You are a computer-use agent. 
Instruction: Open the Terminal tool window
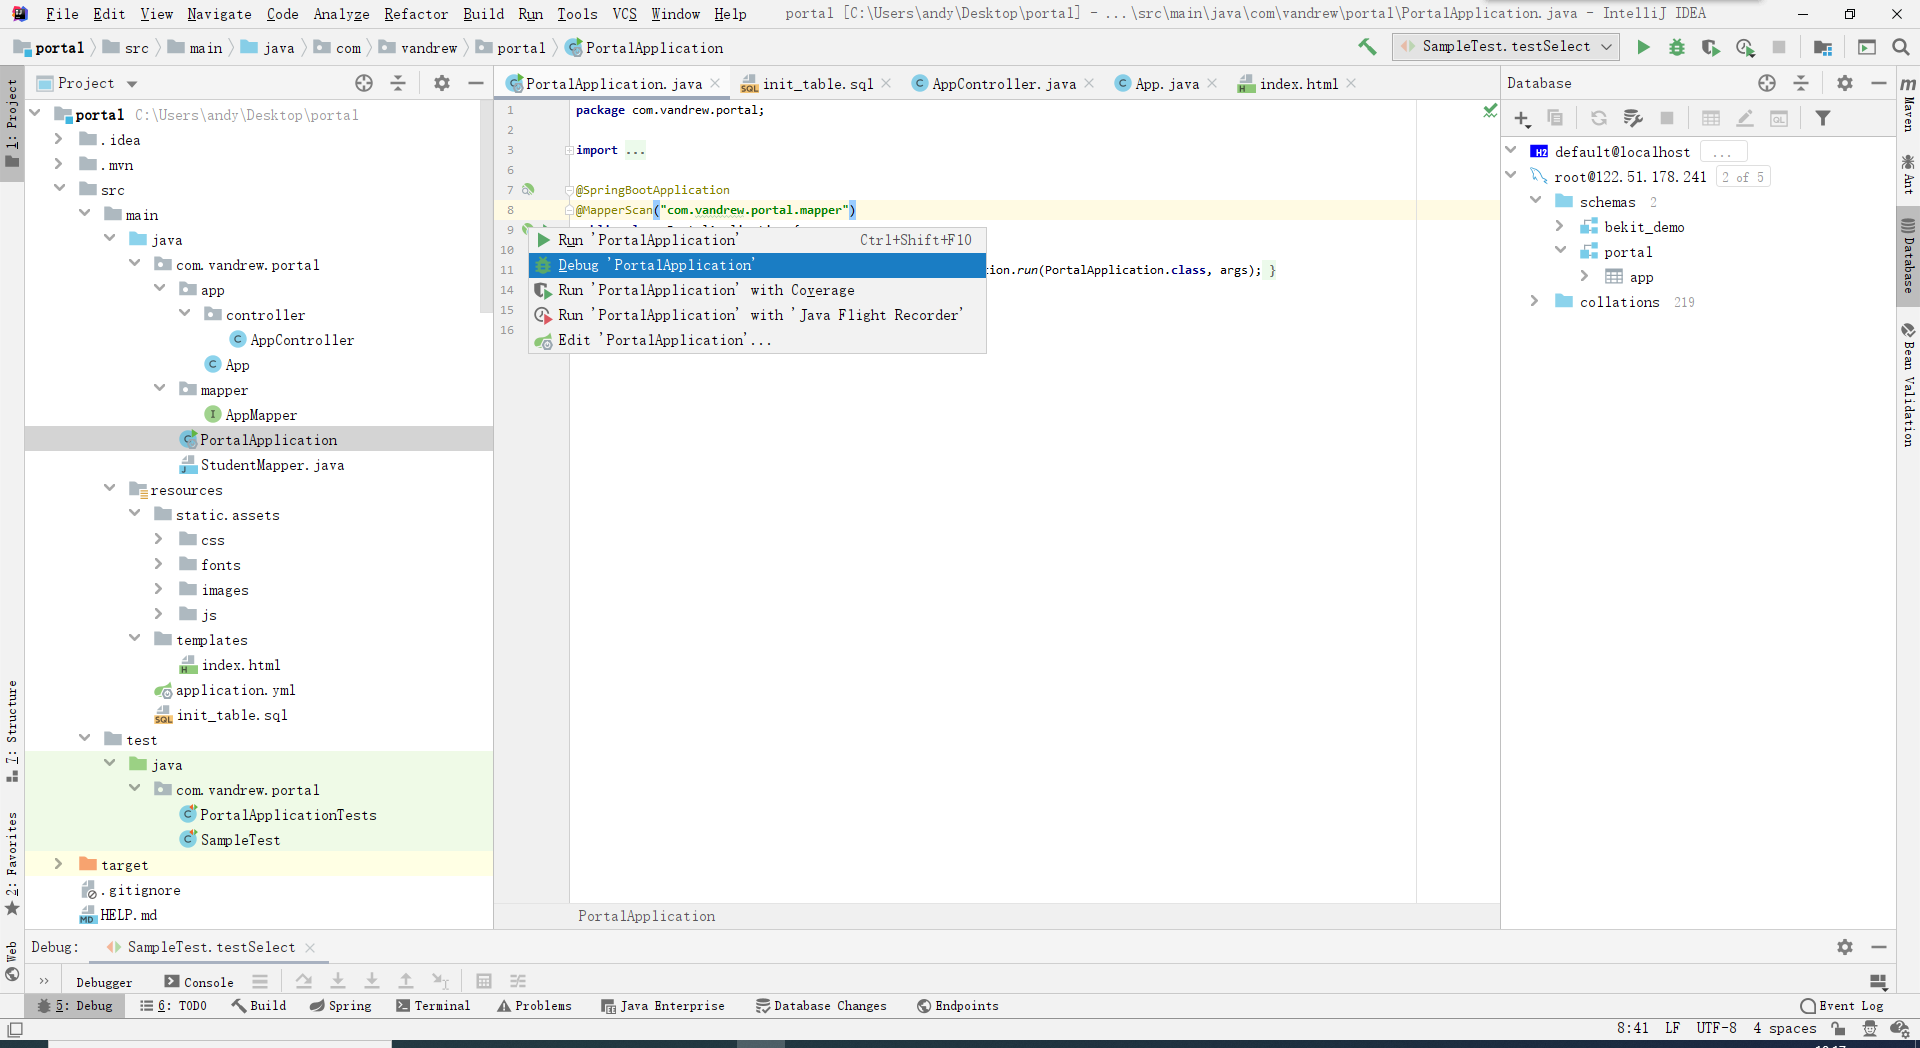(433, 1006)
